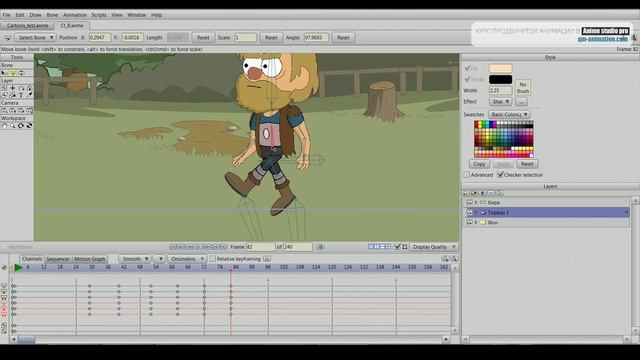Click the Angle value input field

pos(316,38)
